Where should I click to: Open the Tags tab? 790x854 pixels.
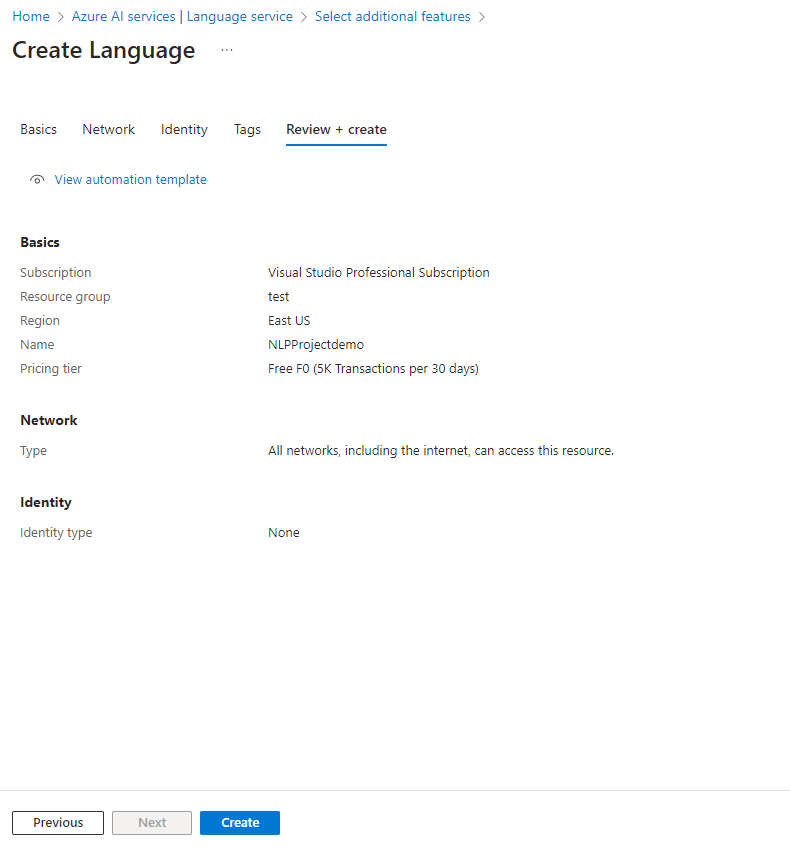point(247,130)
